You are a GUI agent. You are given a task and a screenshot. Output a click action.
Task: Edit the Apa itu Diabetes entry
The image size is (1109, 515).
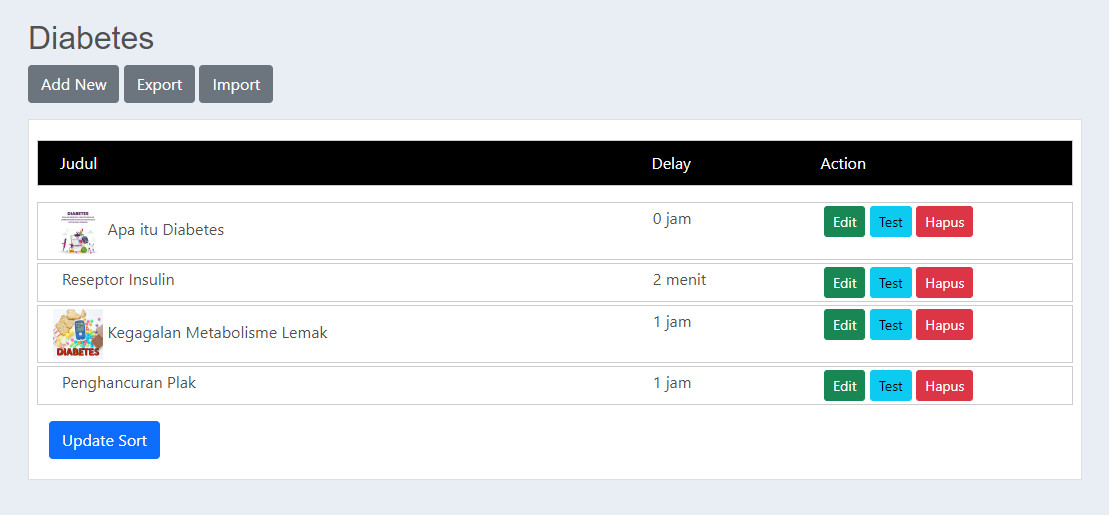click(844, 222)
